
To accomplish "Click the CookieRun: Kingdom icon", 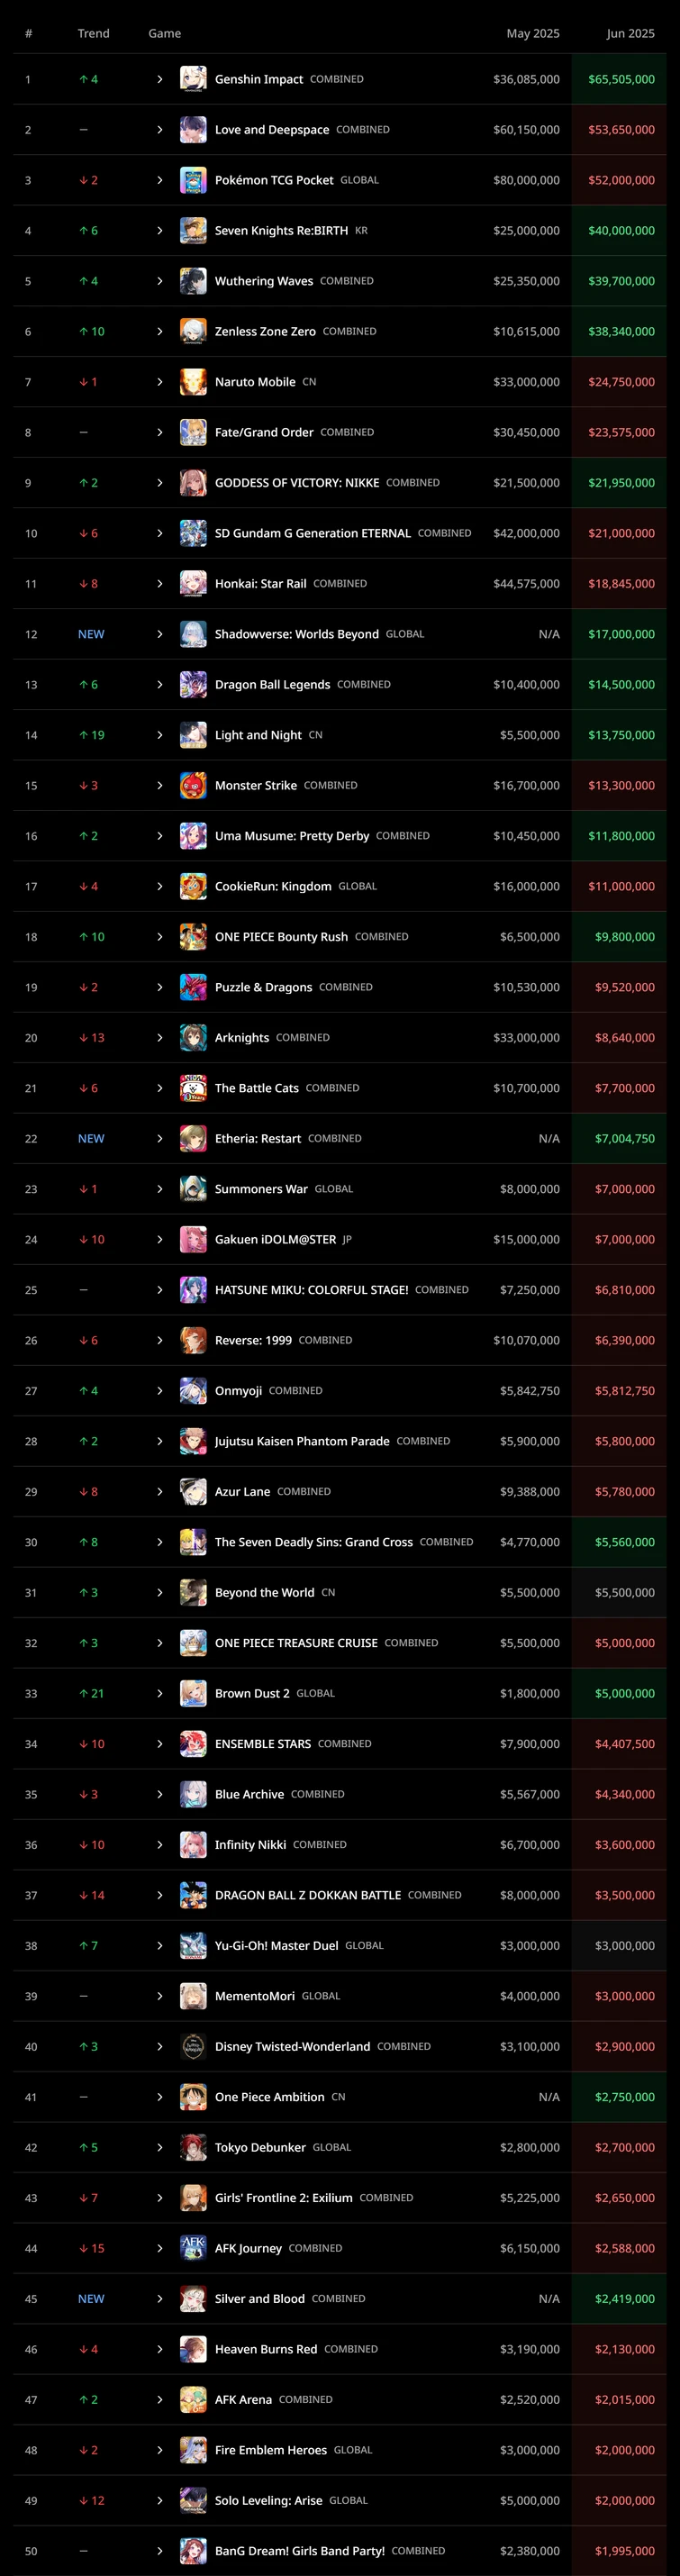I will tap(193, 886).
